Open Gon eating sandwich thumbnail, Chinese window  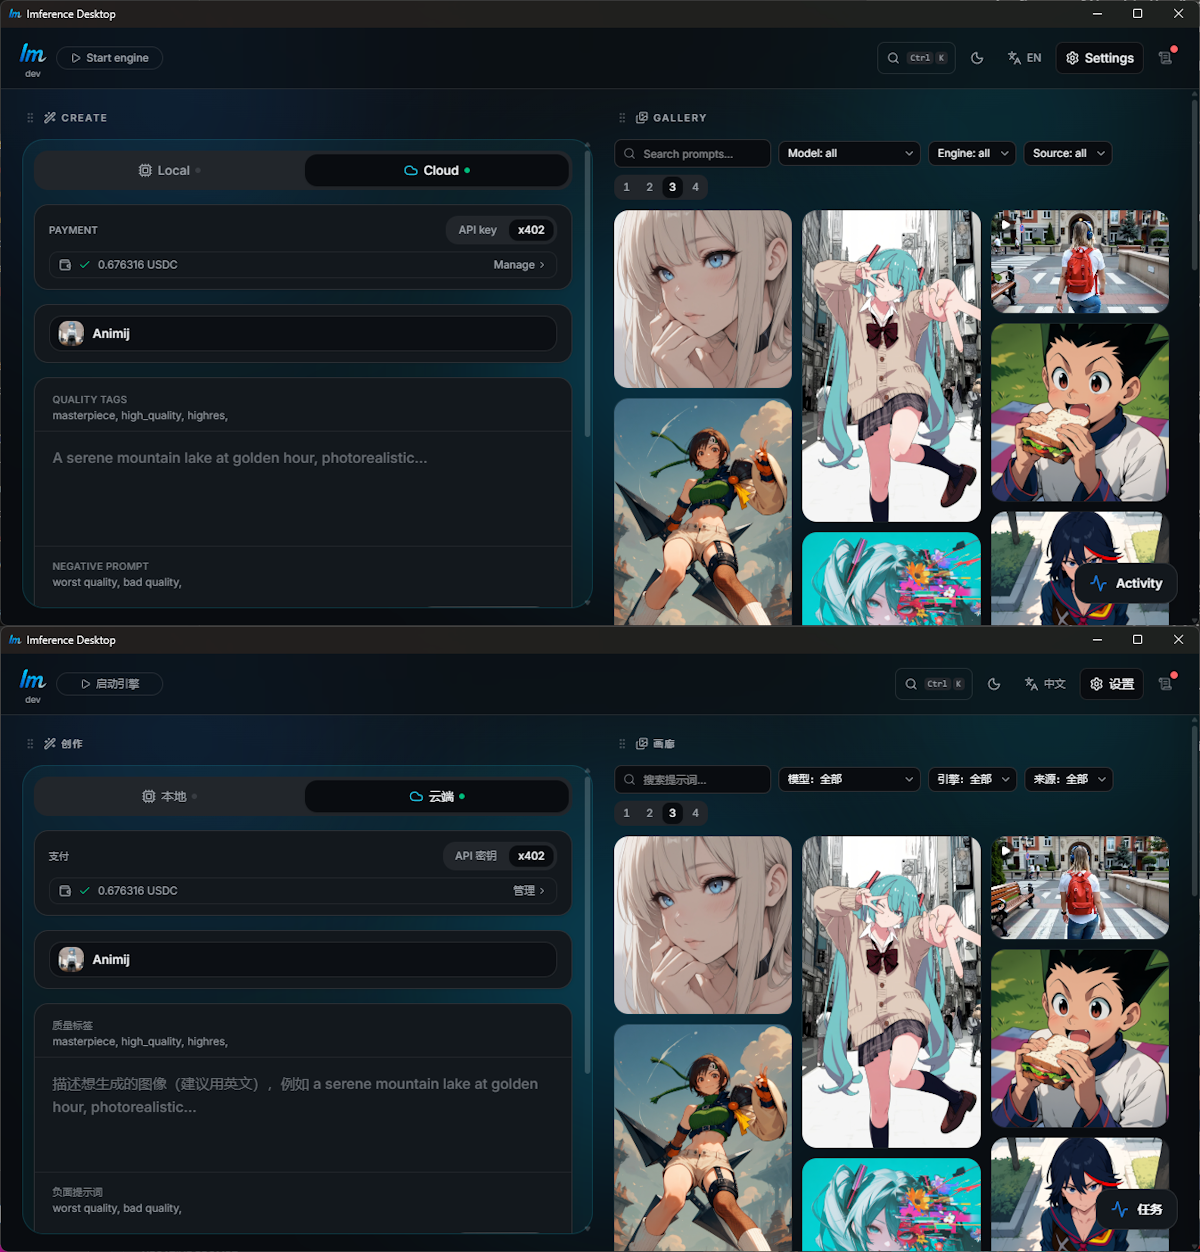1080,1039
